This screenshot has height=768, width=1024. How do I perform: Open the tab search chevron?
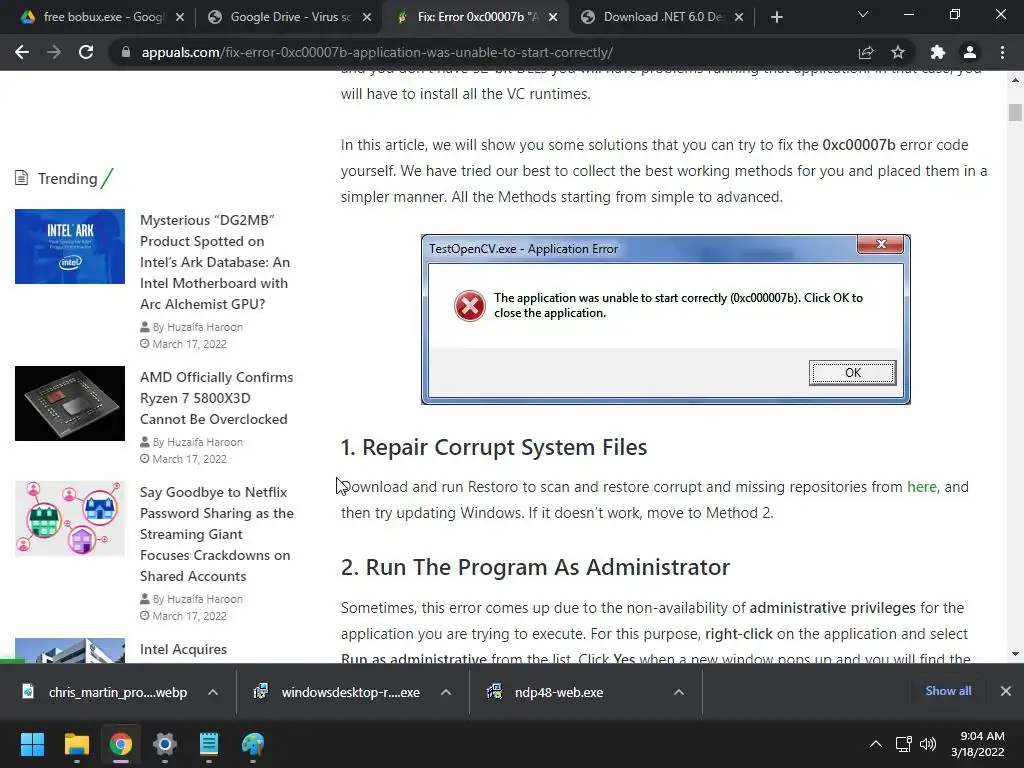point(863,14)
